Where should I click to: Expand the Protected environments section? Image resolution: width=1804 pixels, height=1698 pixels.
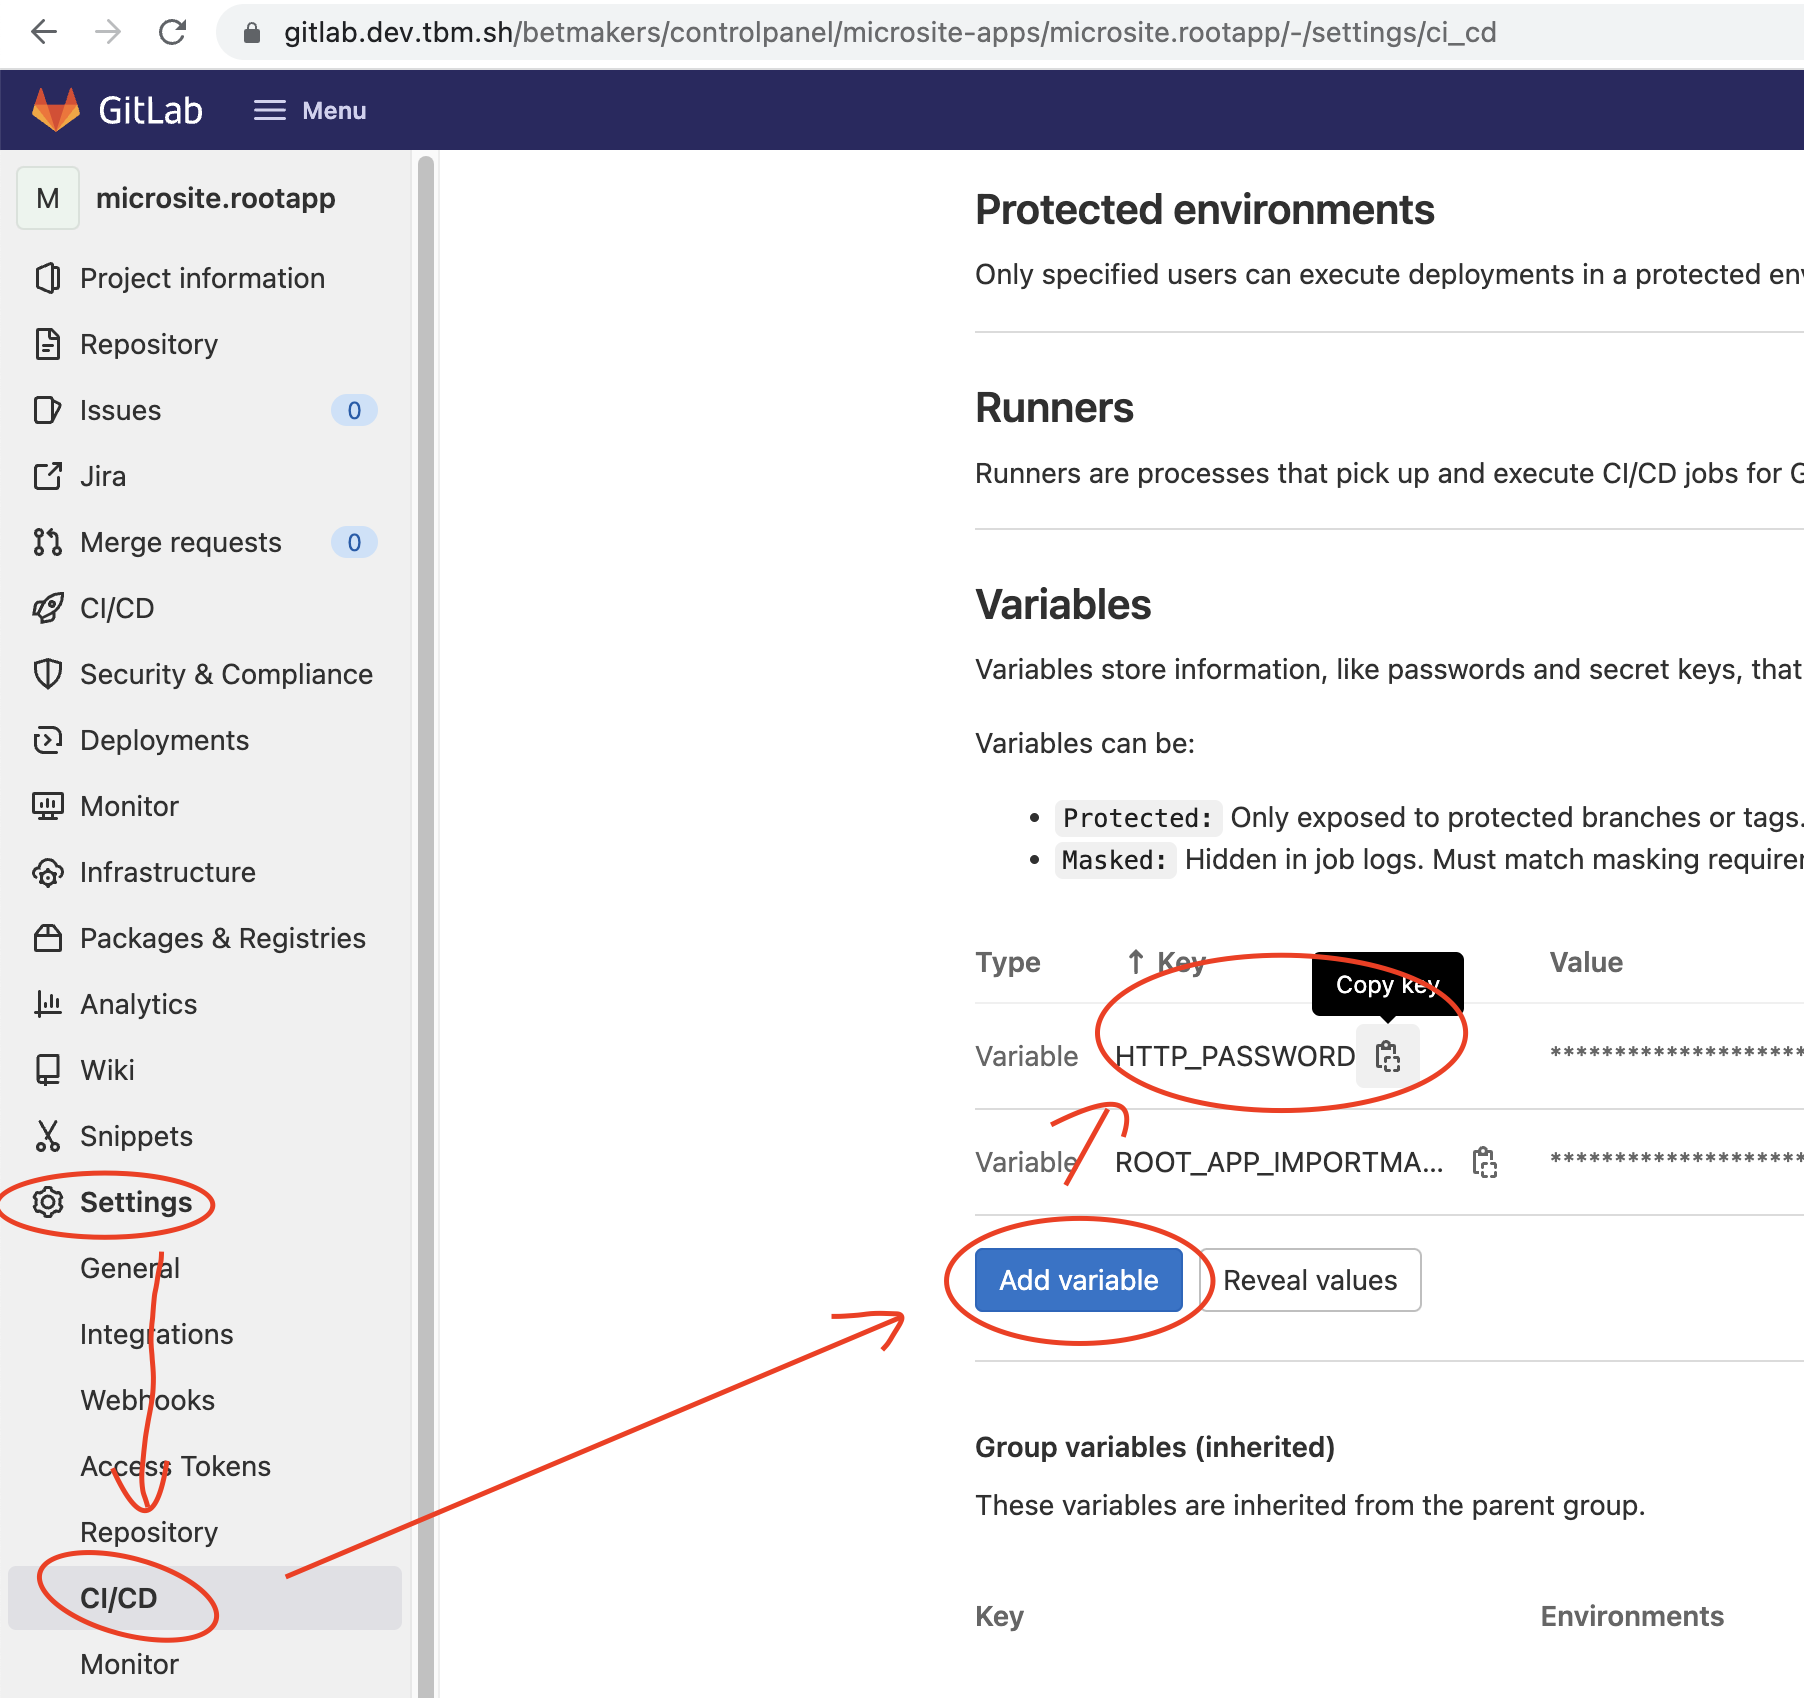1204,210
